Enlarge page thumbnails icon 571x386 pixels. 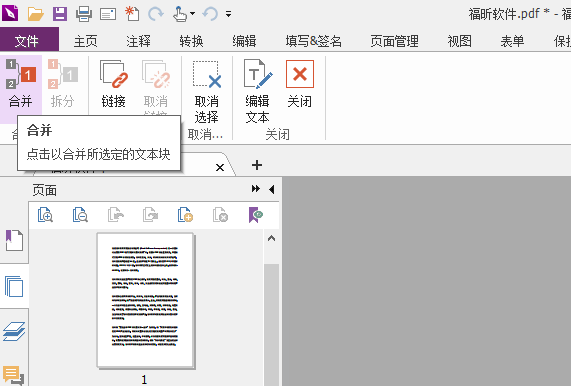pos(46,214)
